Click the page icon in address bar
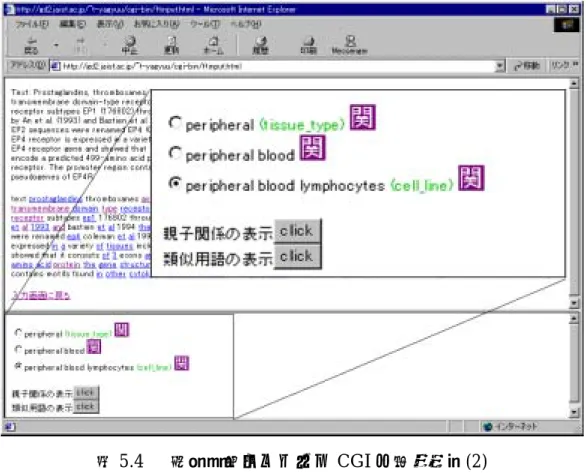Image resolution: width=586 pixels, height=473 pixels. point(55,67)
